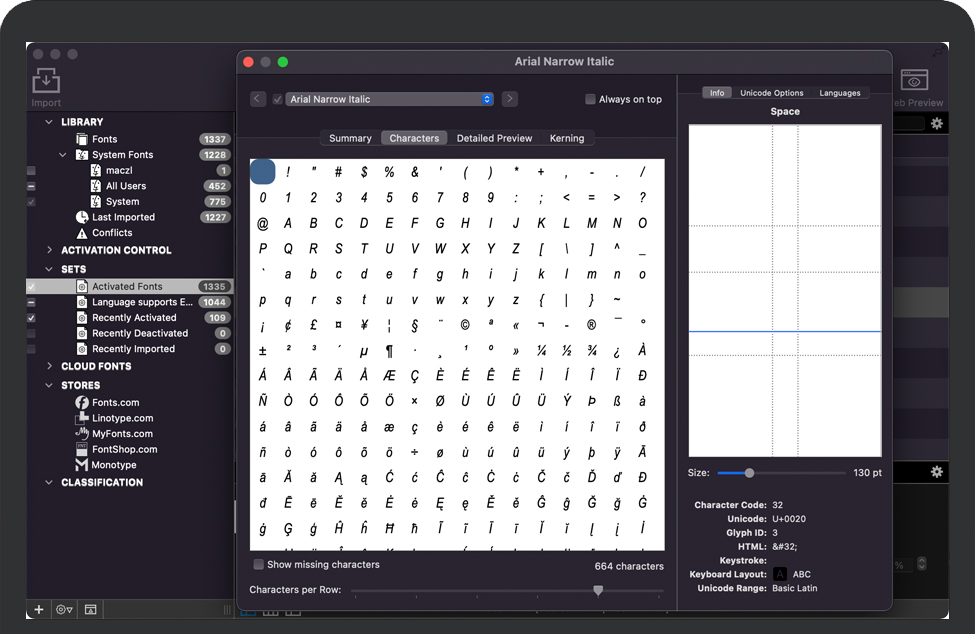Switch to the Kerning tab

(566, 138)
